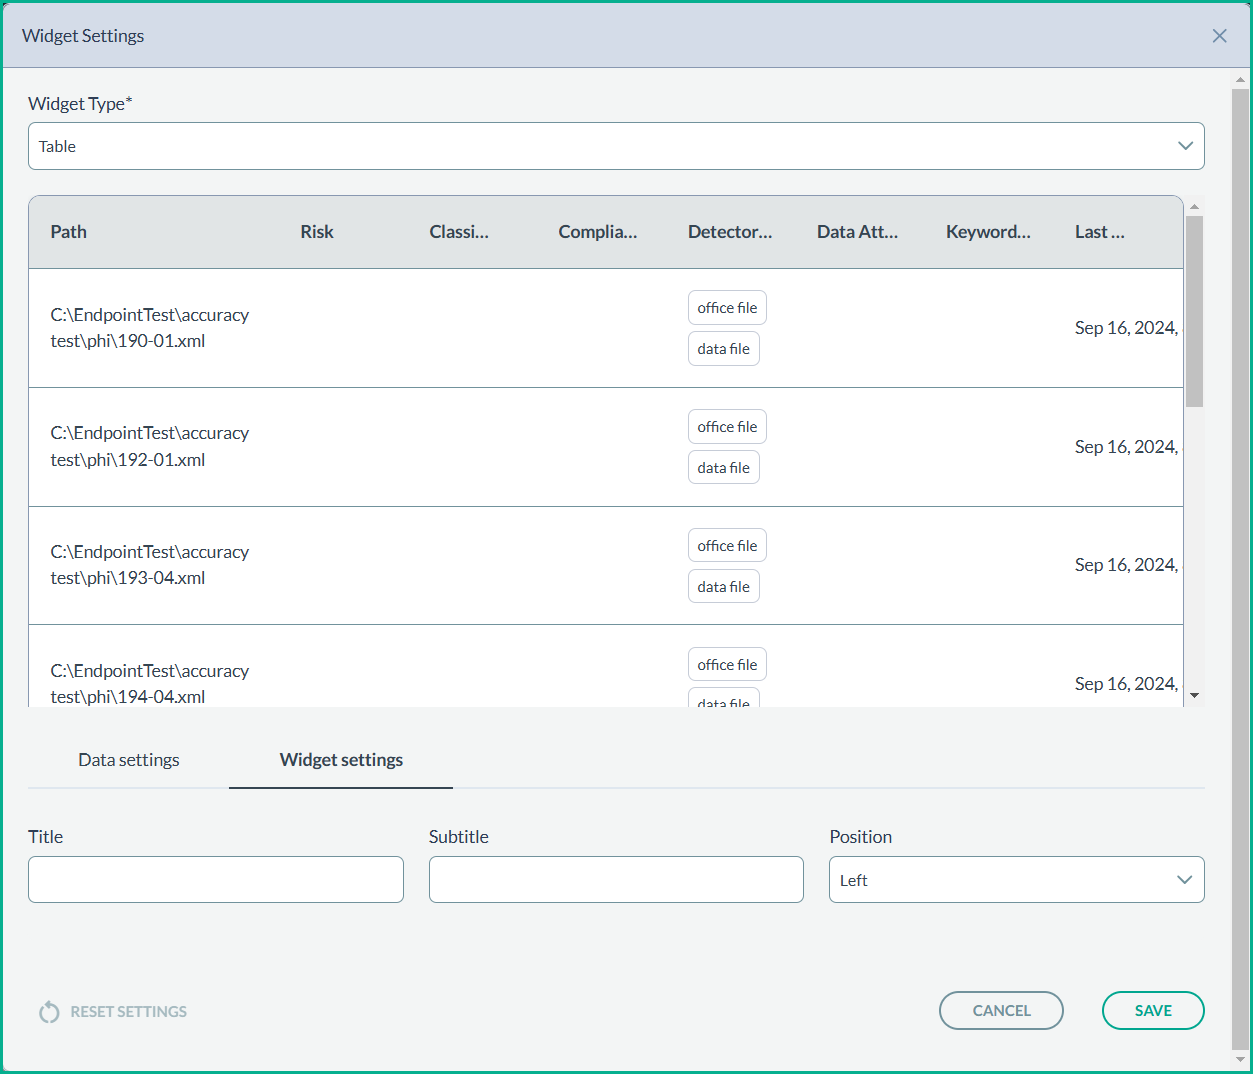Viewport: 1253px width, 1074px height.
Task: Click the data file tag for 192-01.xml
Action: (723, 468)
